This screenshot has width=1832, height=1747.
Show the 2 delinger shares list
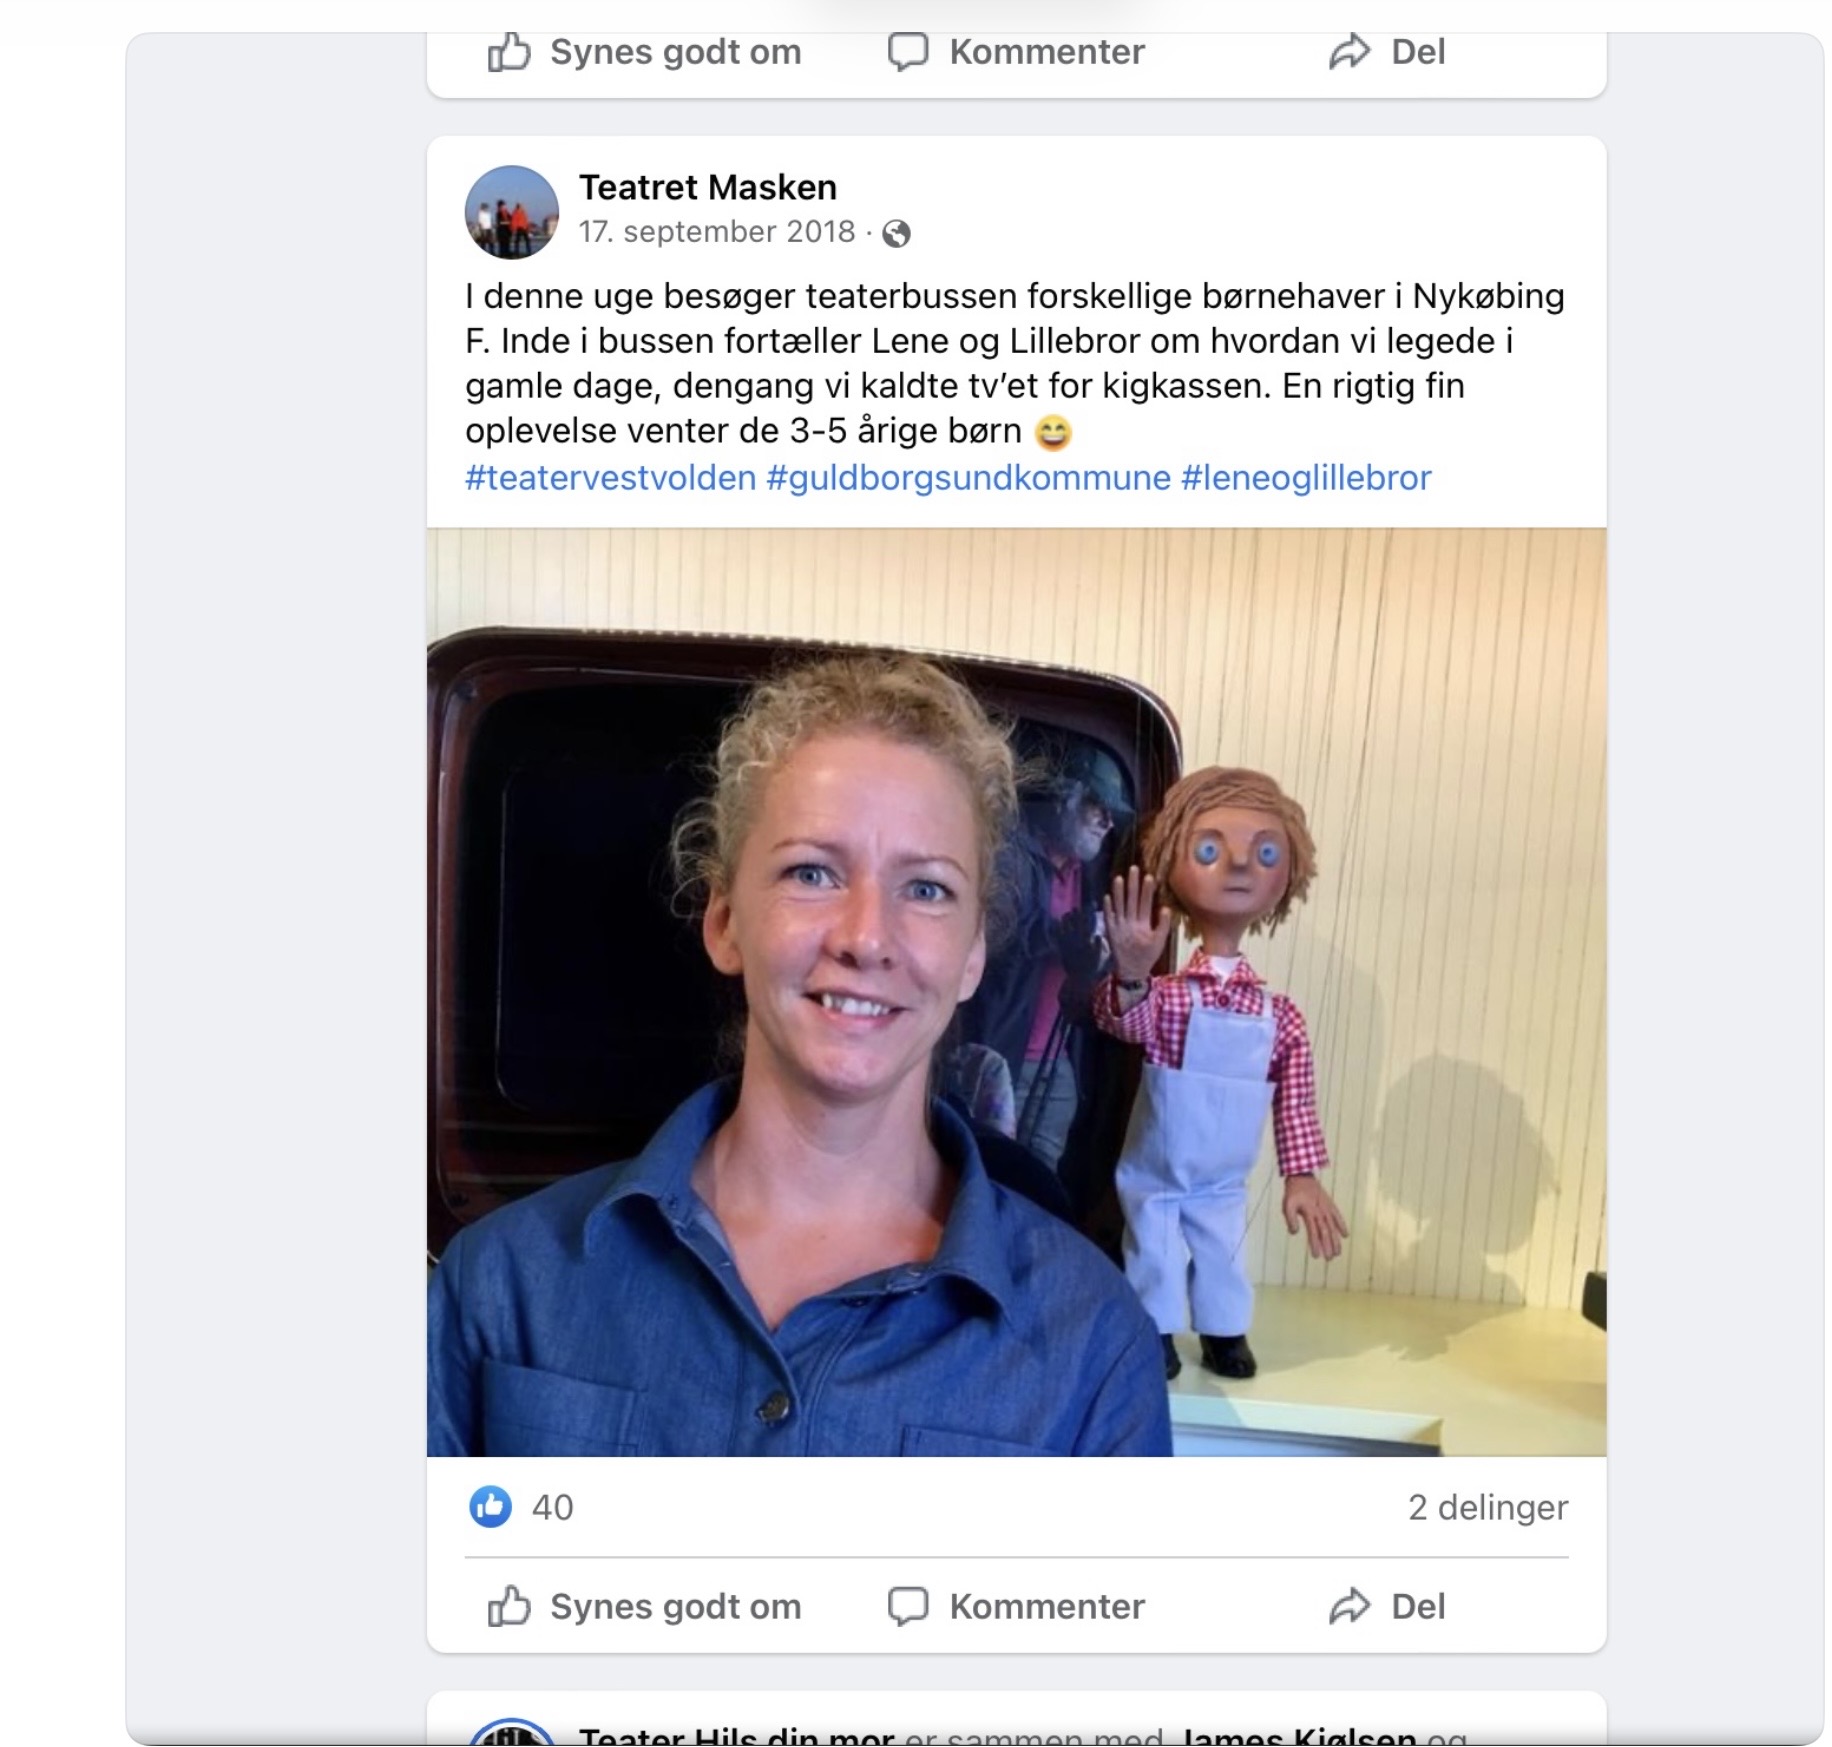(x=1487, y=1507)
